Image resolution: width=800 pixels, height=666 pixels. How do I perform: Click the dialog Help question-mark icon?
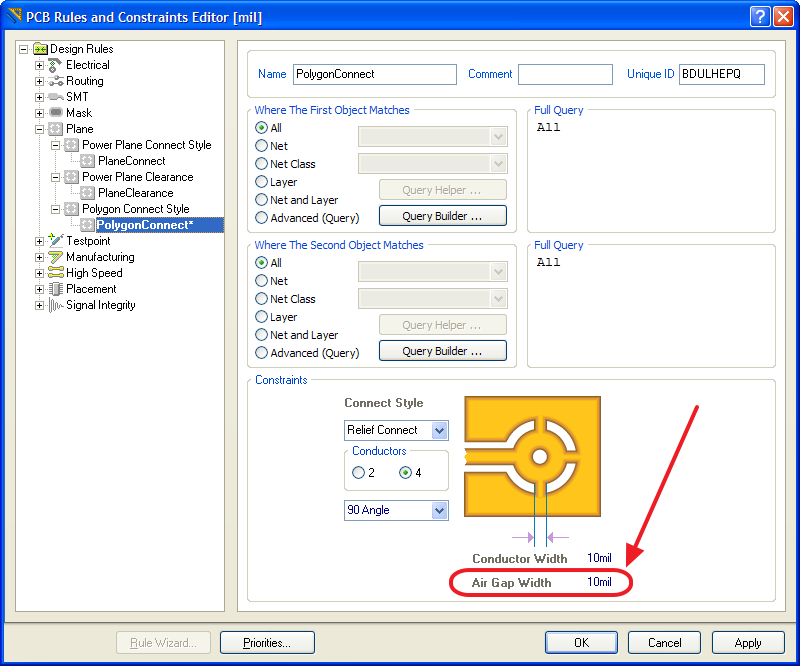click(759, 17)
